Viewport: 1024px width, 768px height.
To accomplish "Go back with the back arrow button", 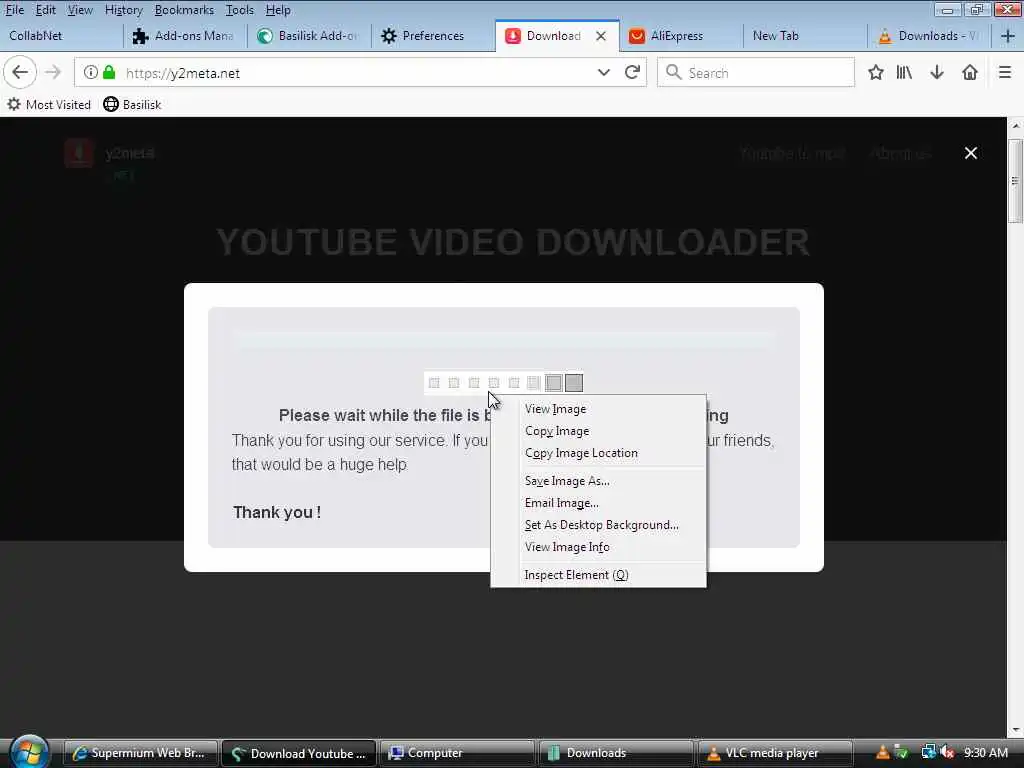I will click(20, 72).
